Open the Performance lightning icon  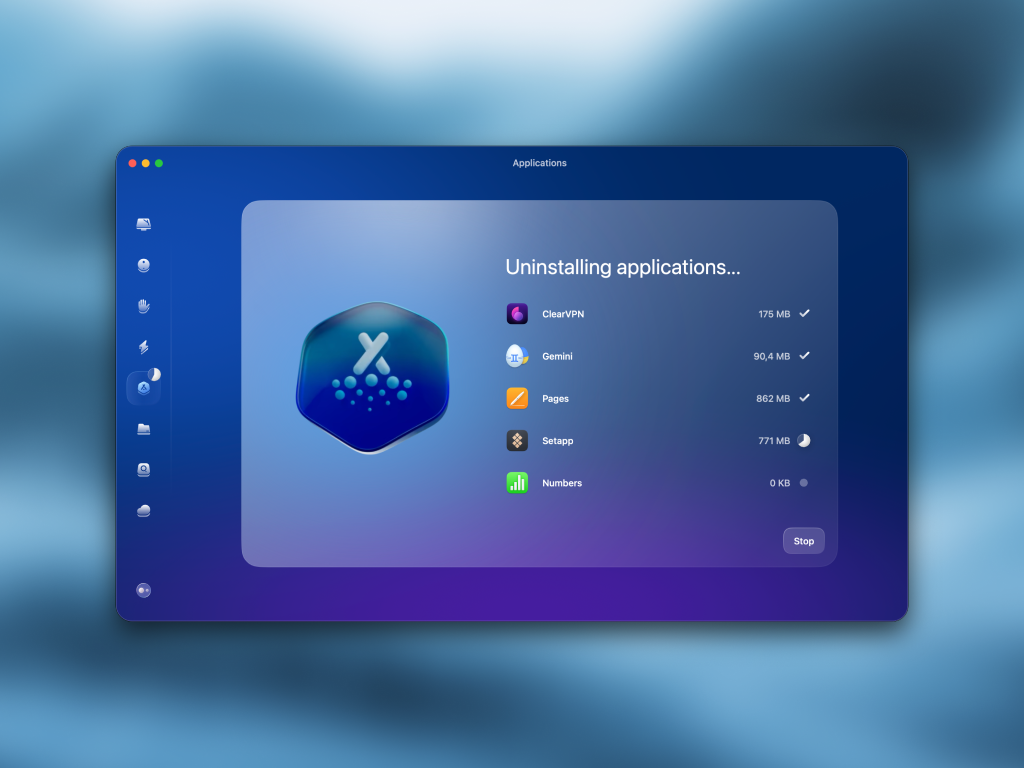[x=143, y=347]
